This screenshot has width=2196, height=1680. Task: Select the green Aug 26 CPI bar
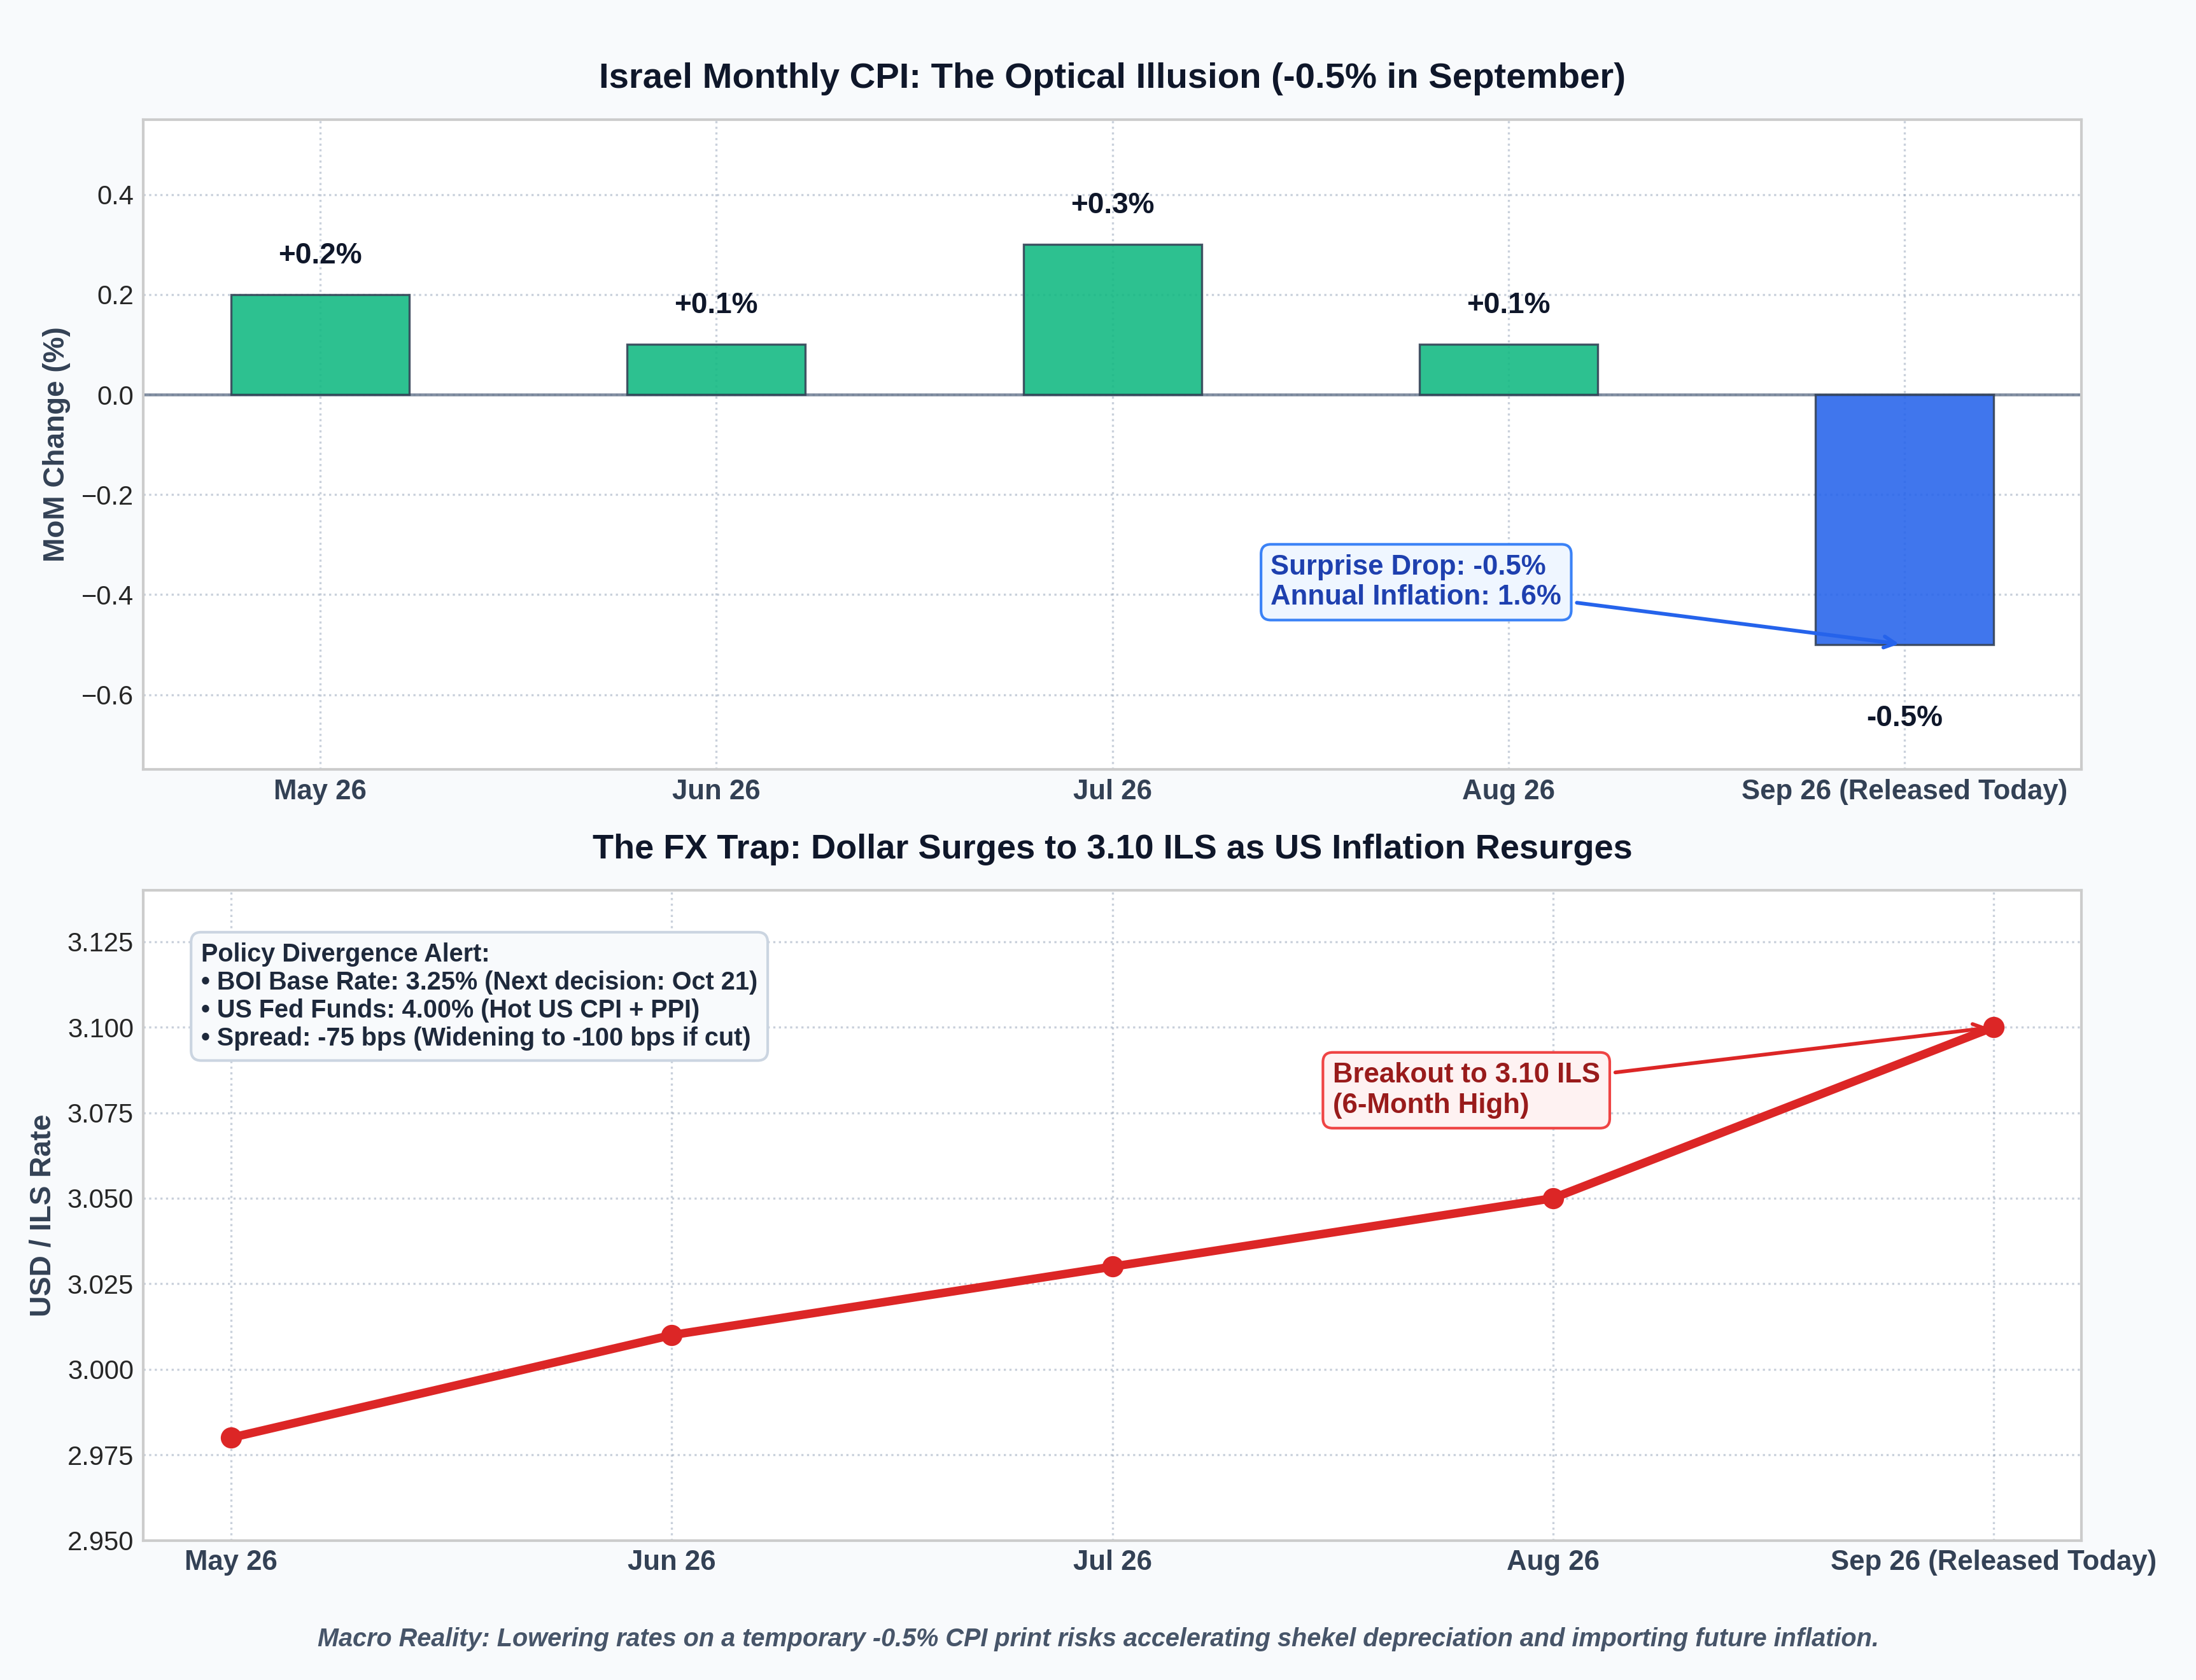tap(1508, 370)
